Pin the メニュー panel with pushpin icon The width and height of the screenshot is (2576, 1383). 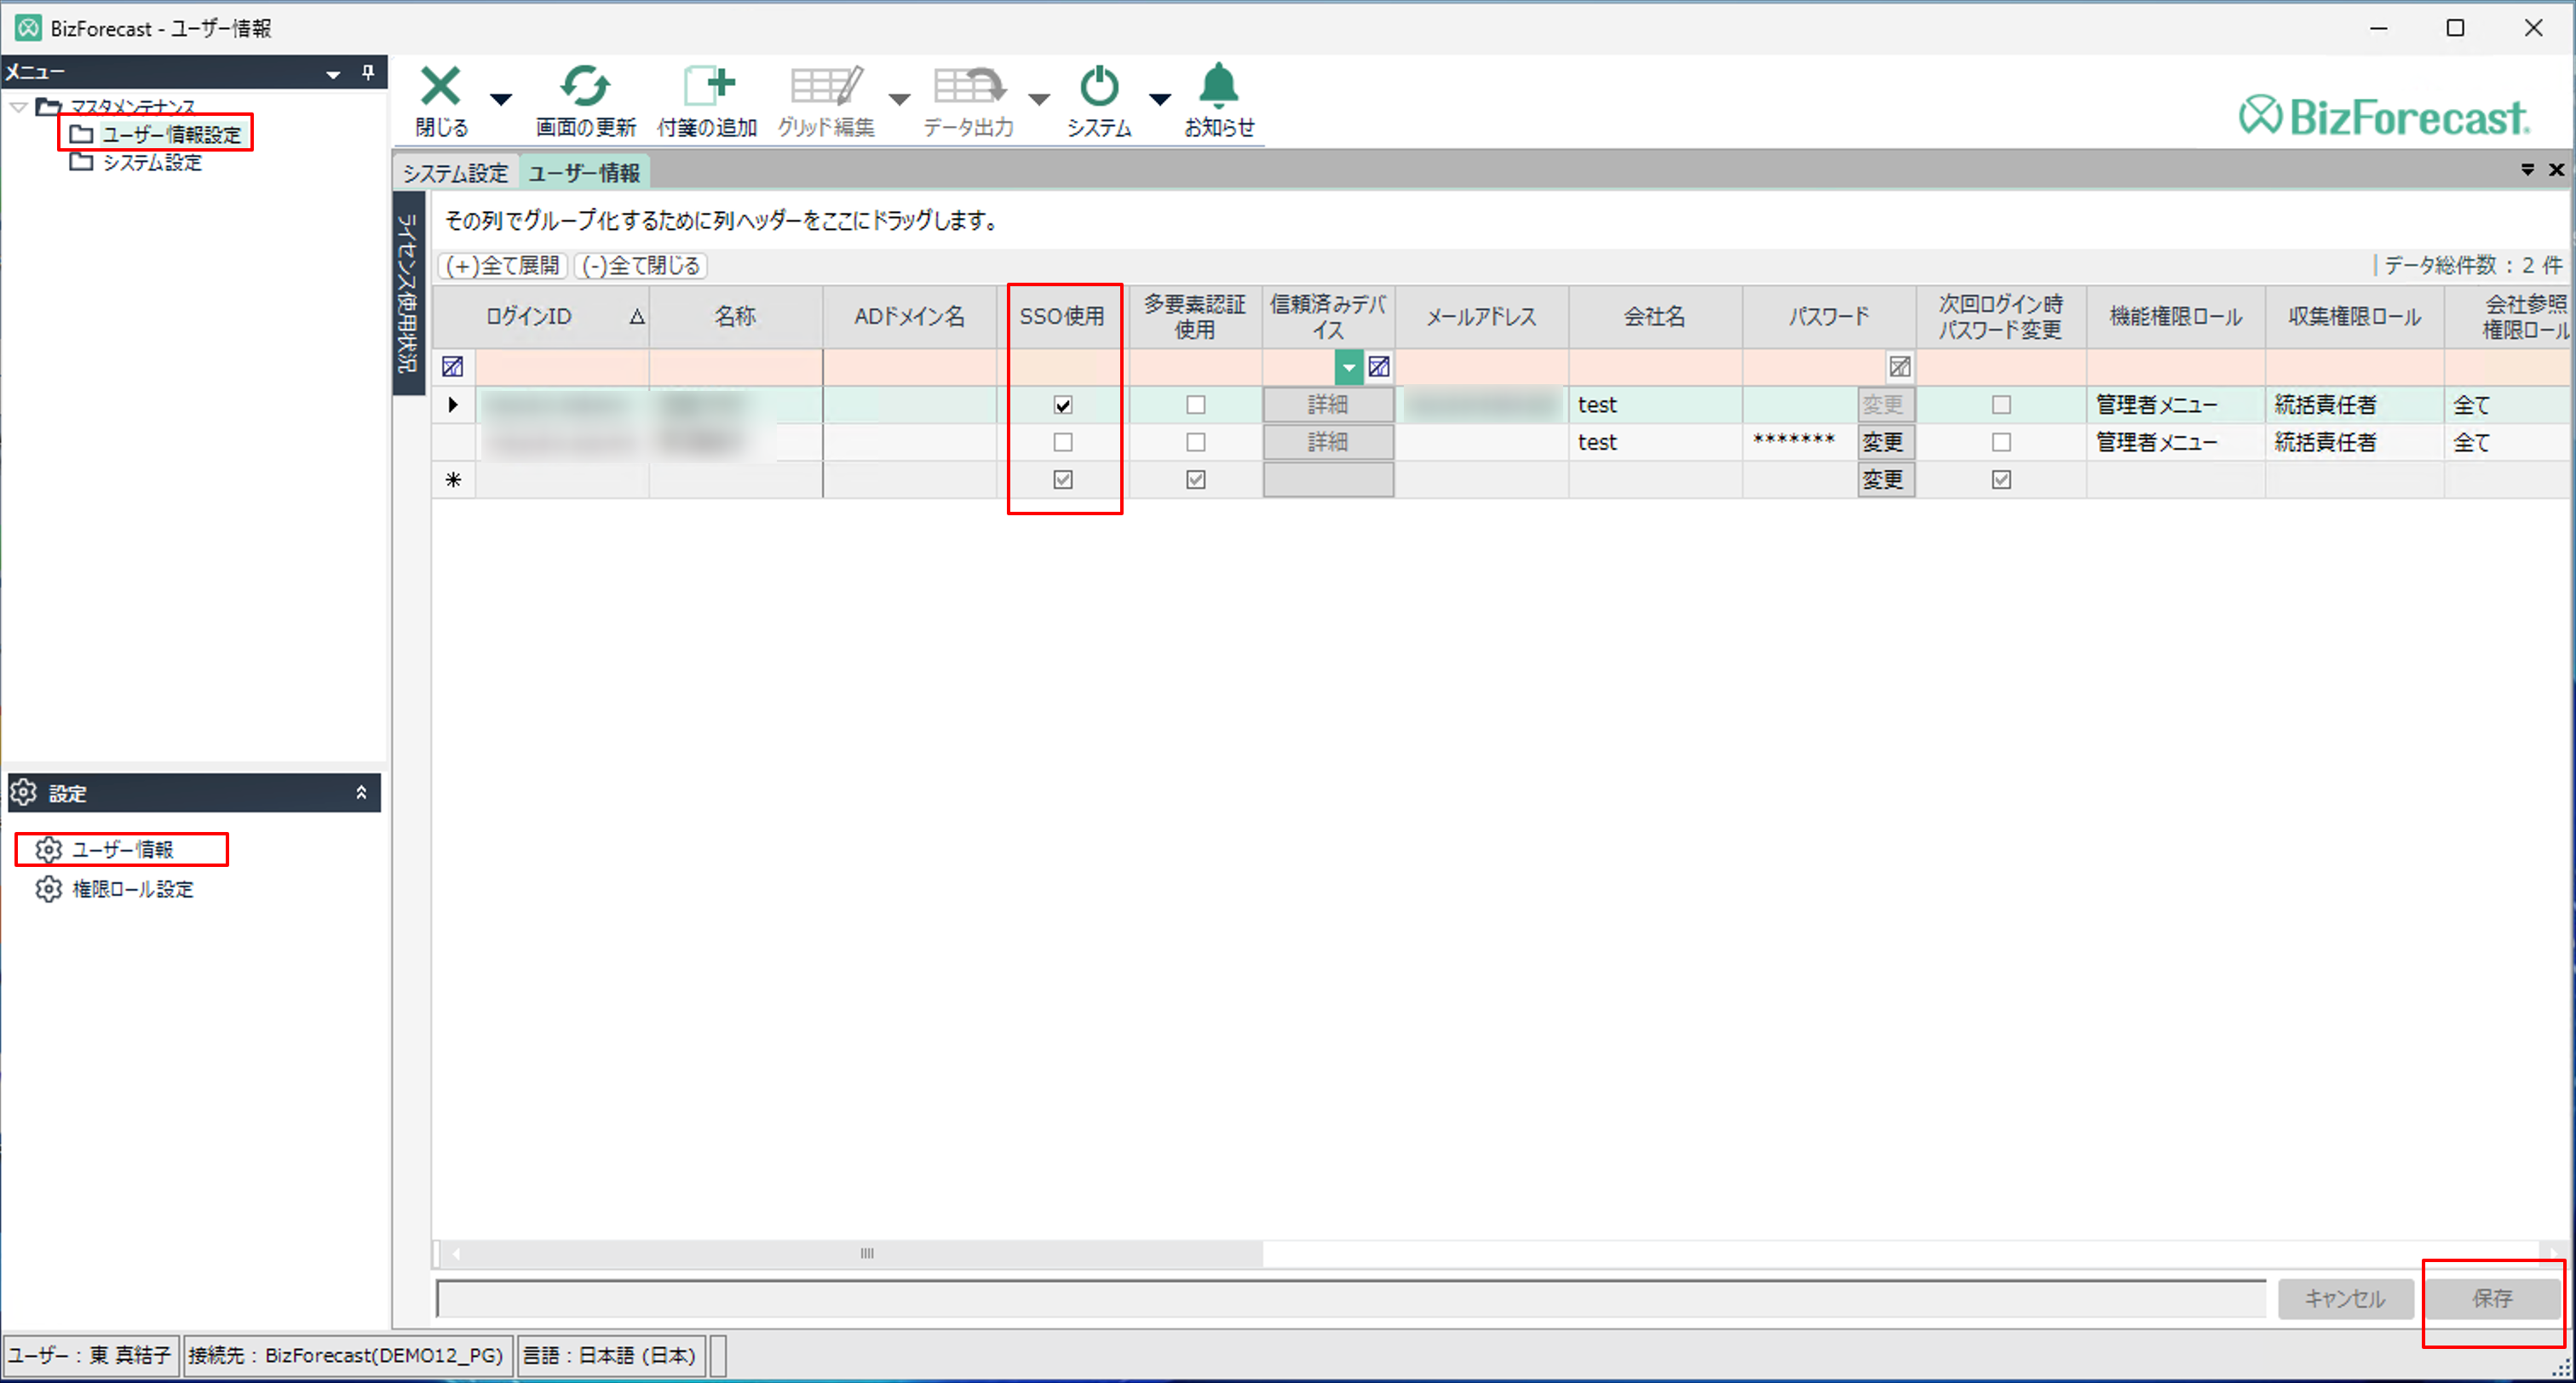pyautogui.click(x=368, y=72)
